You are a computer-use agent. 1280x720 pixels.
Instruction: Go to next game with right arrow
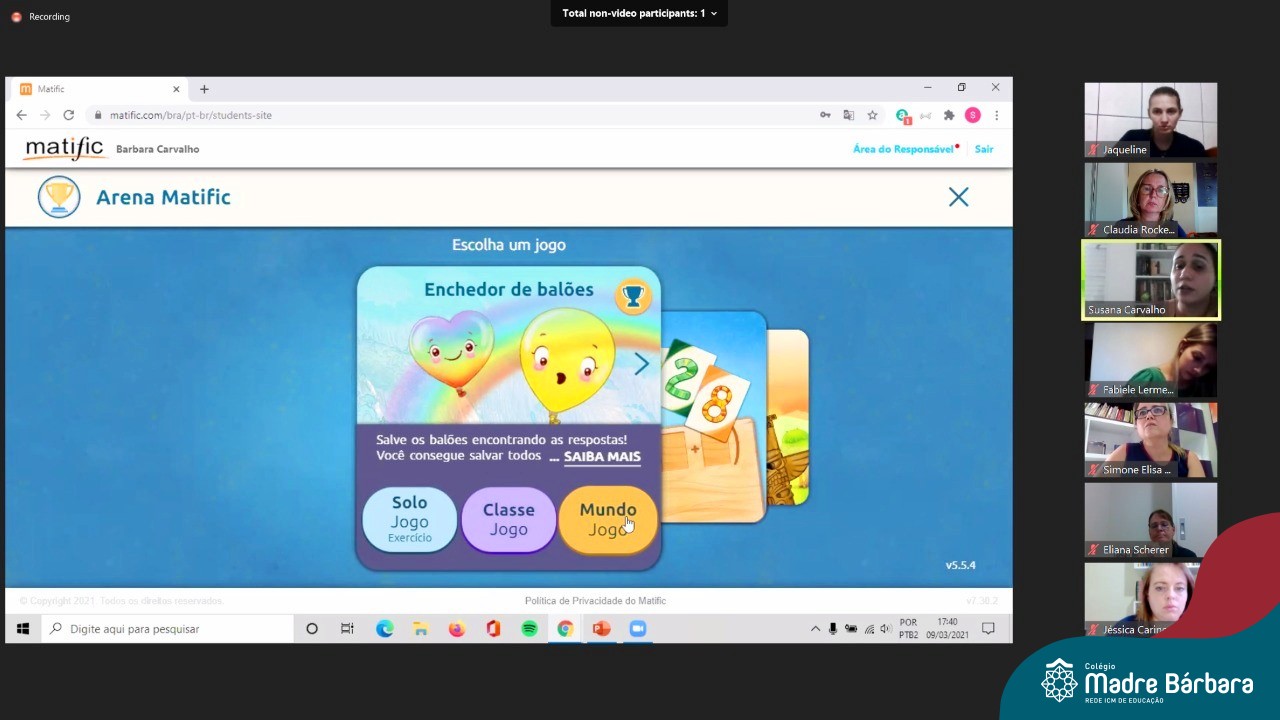(641, 364)
